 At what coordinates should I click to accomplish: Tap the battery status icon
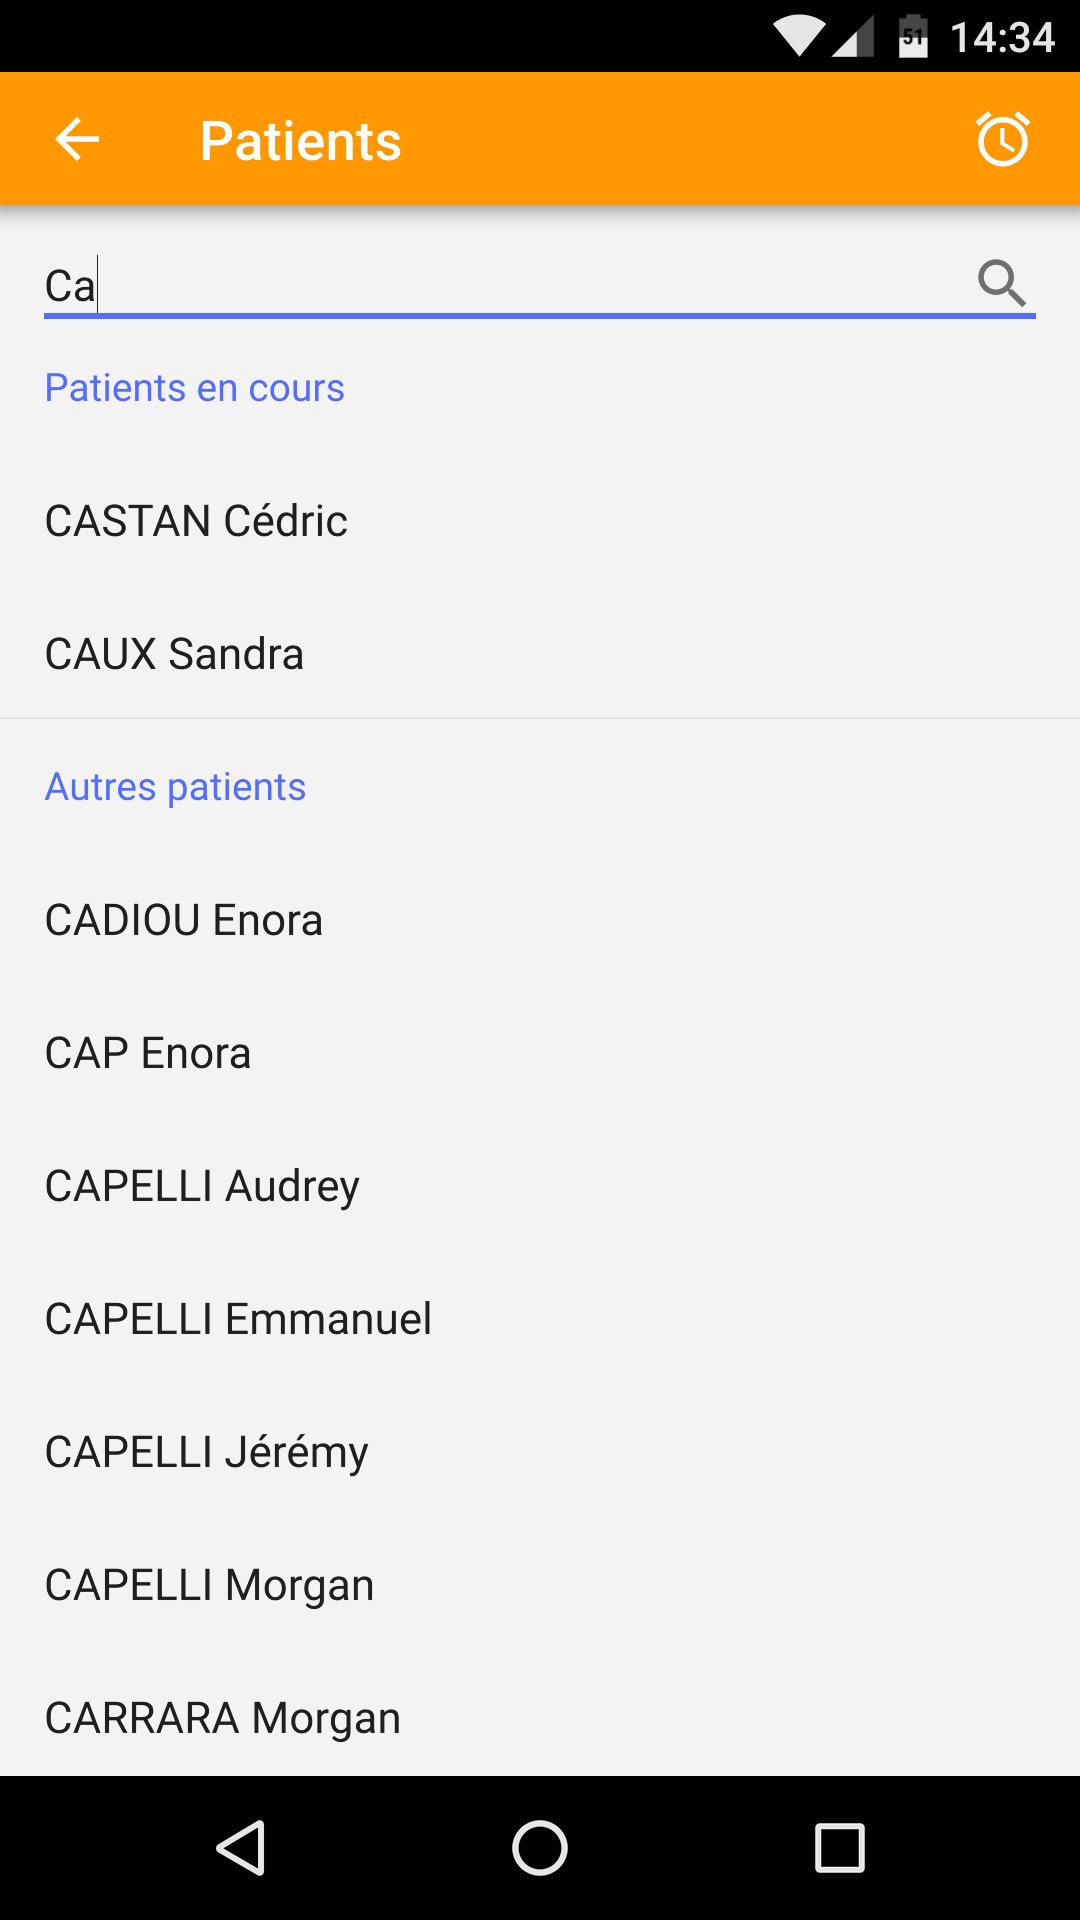912,38
